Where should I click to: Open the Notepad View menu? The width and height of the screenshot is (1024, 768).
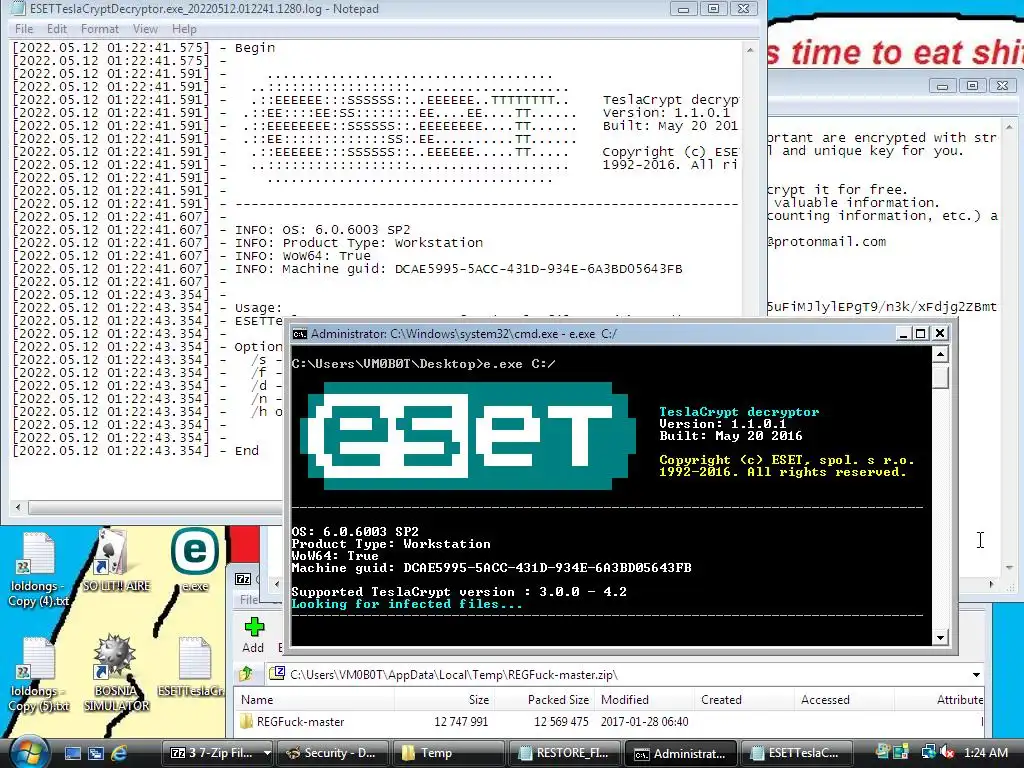pyautogui.click(x=145, y=29)
